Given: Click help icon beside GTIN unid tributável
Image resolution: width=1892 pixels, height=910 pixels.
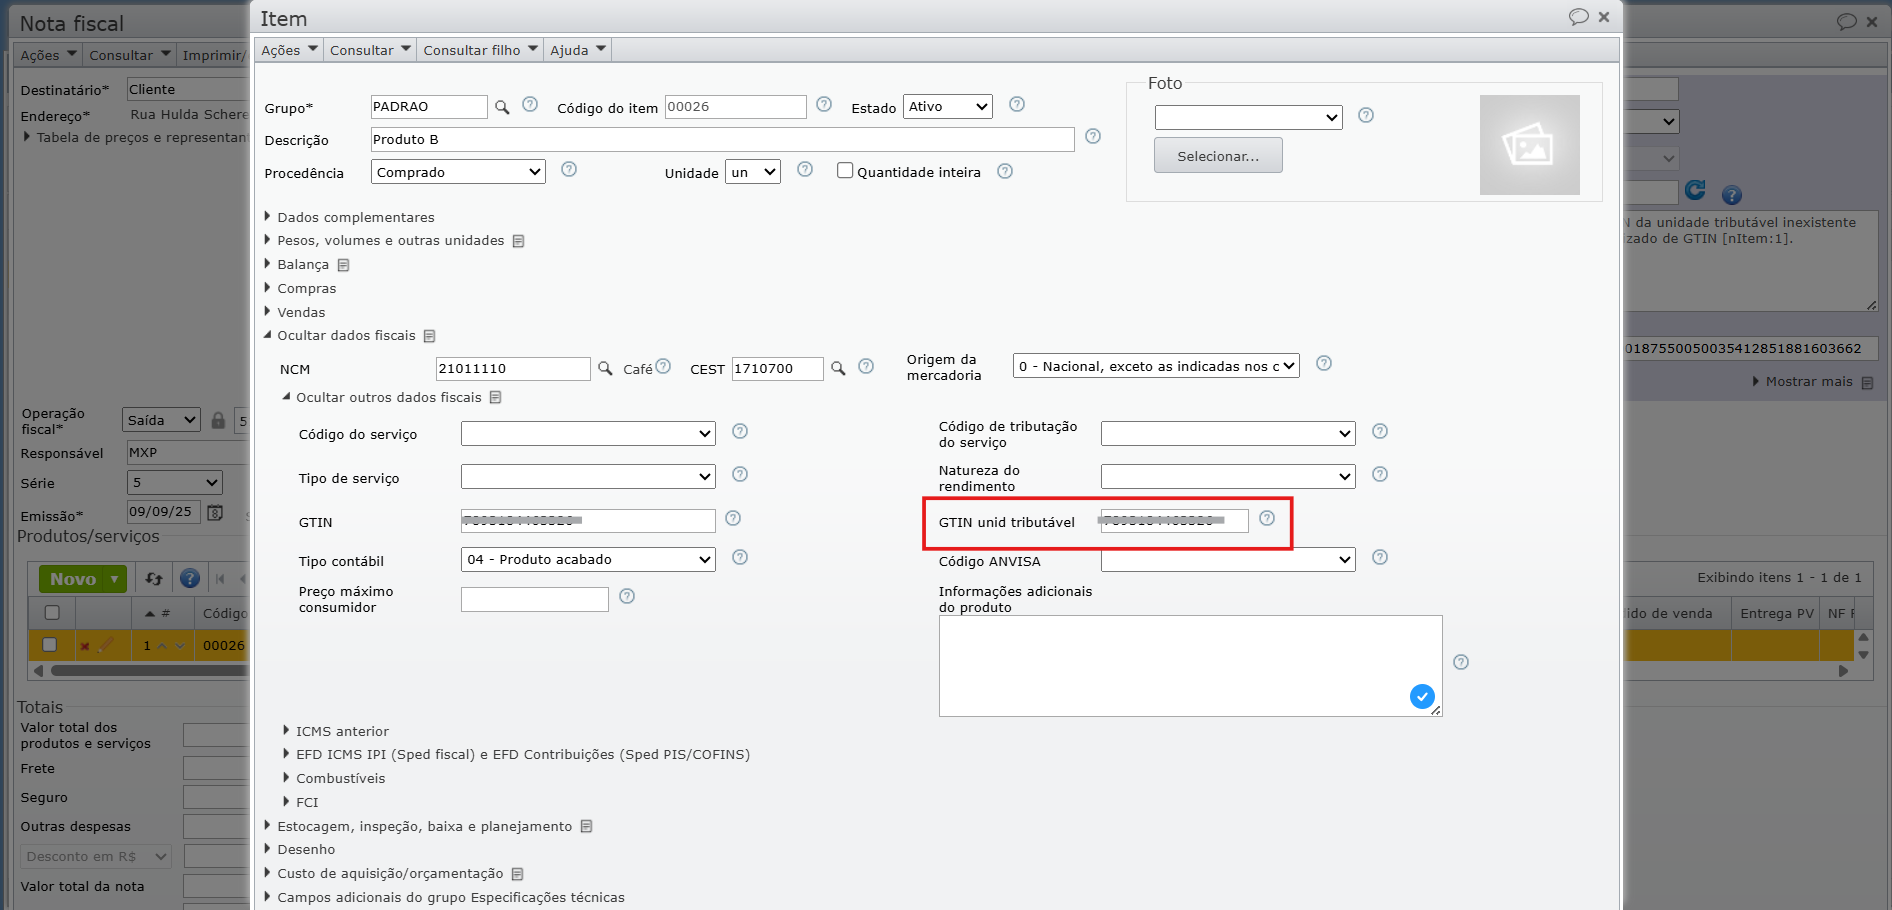Looking at the screenshot, I should pos(1267,518).
